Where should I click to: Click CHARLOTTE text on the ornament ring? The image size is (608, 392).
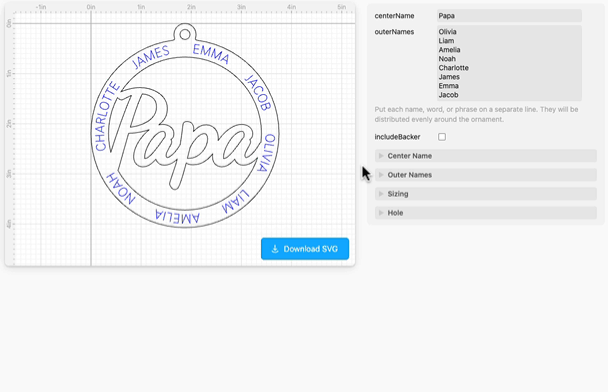pos(106,116)
